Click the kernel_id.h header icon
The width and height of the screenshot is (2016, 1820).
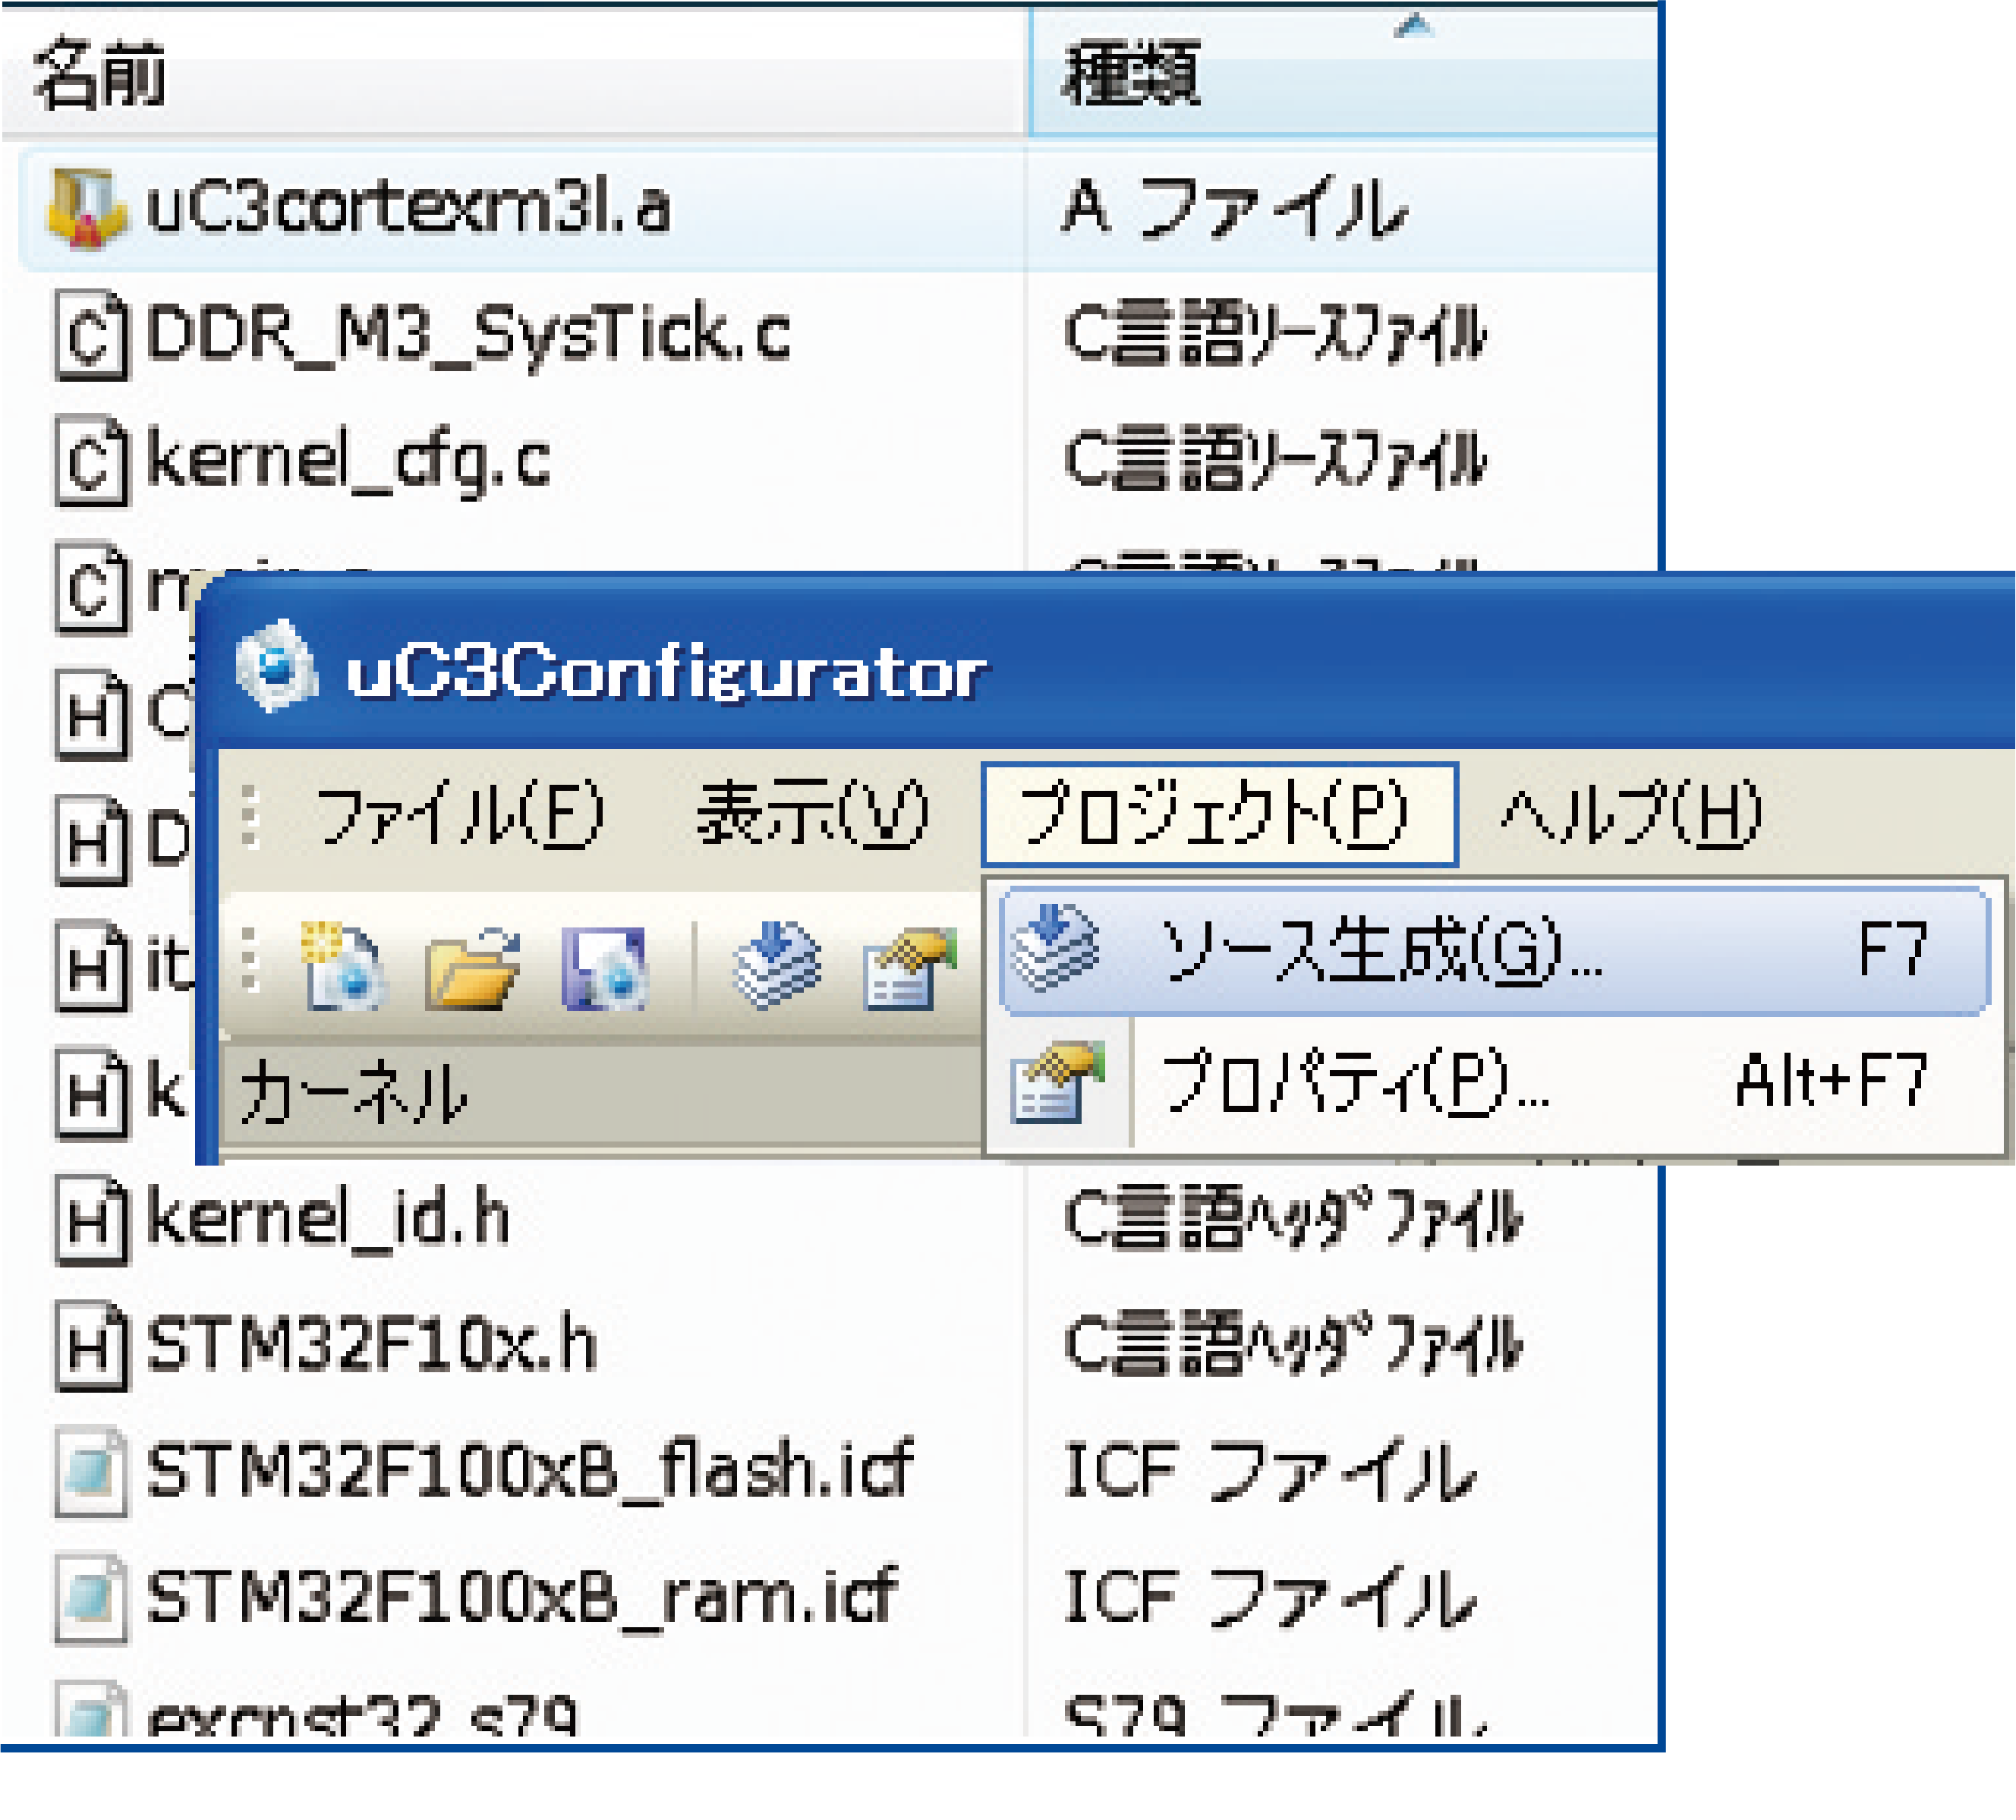[x=90, y=1221]
